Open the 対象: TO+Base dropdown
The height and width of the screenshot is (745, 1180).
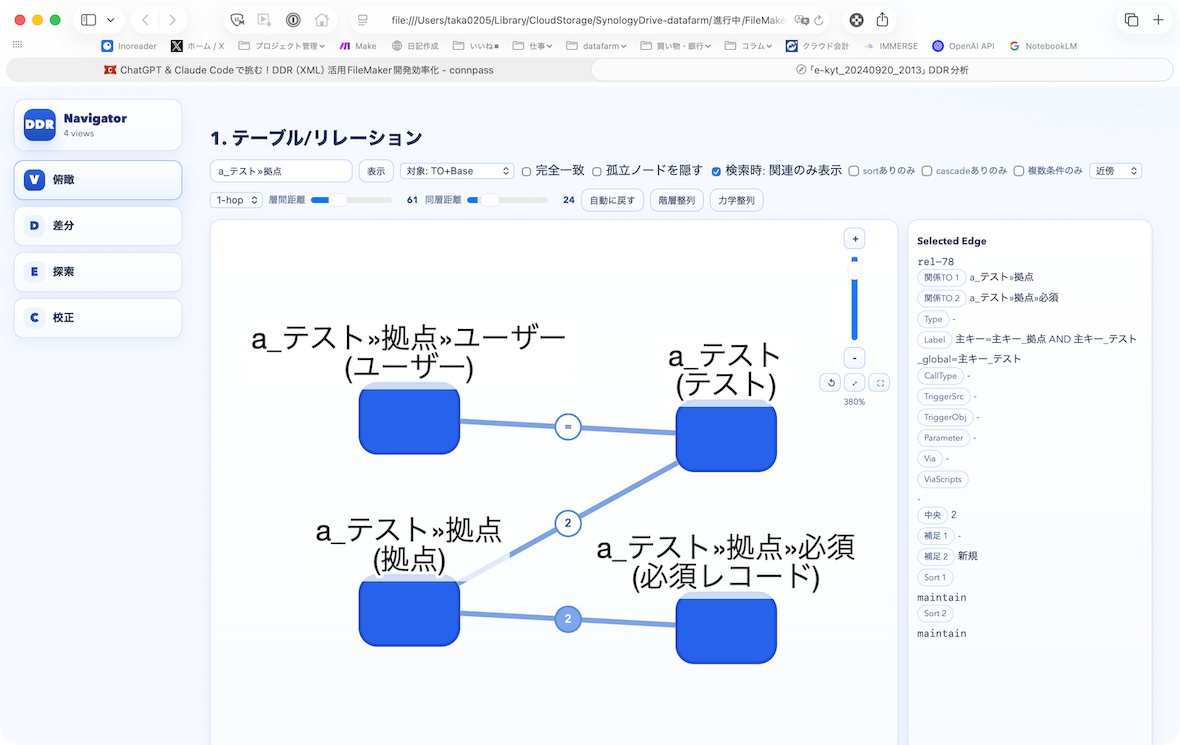pyautogui.click(x=457, y=171)
